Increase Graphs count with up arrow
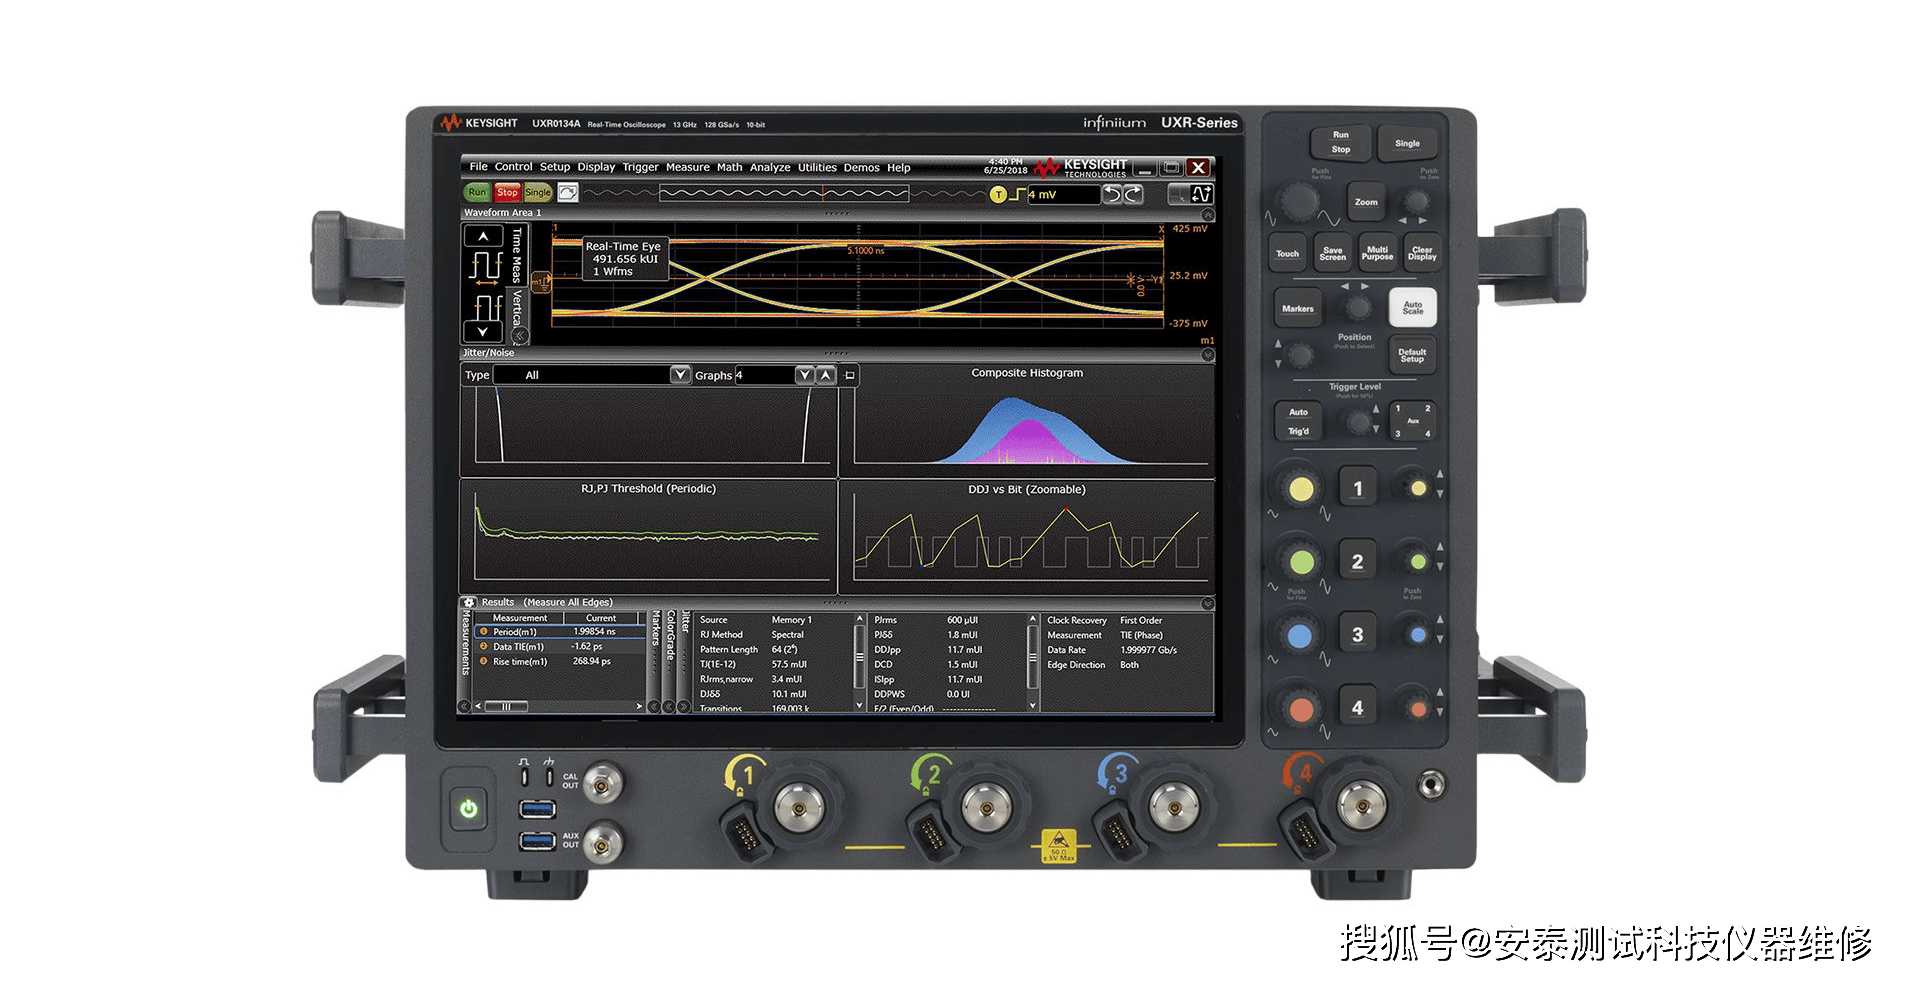Viewport: 1920px width, 984px height. point(825,375)
